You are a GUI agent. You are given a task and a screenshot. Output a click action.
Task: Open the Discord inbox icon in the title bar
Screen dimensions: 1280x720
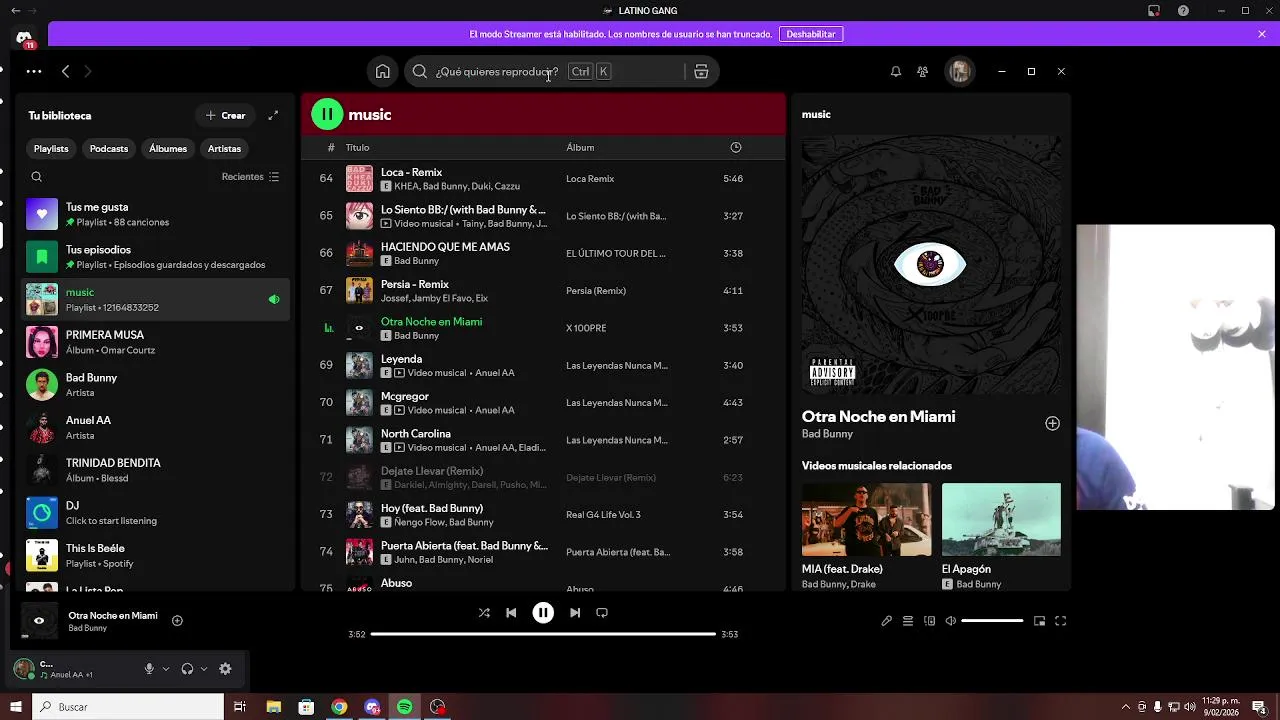point(1153,11)
